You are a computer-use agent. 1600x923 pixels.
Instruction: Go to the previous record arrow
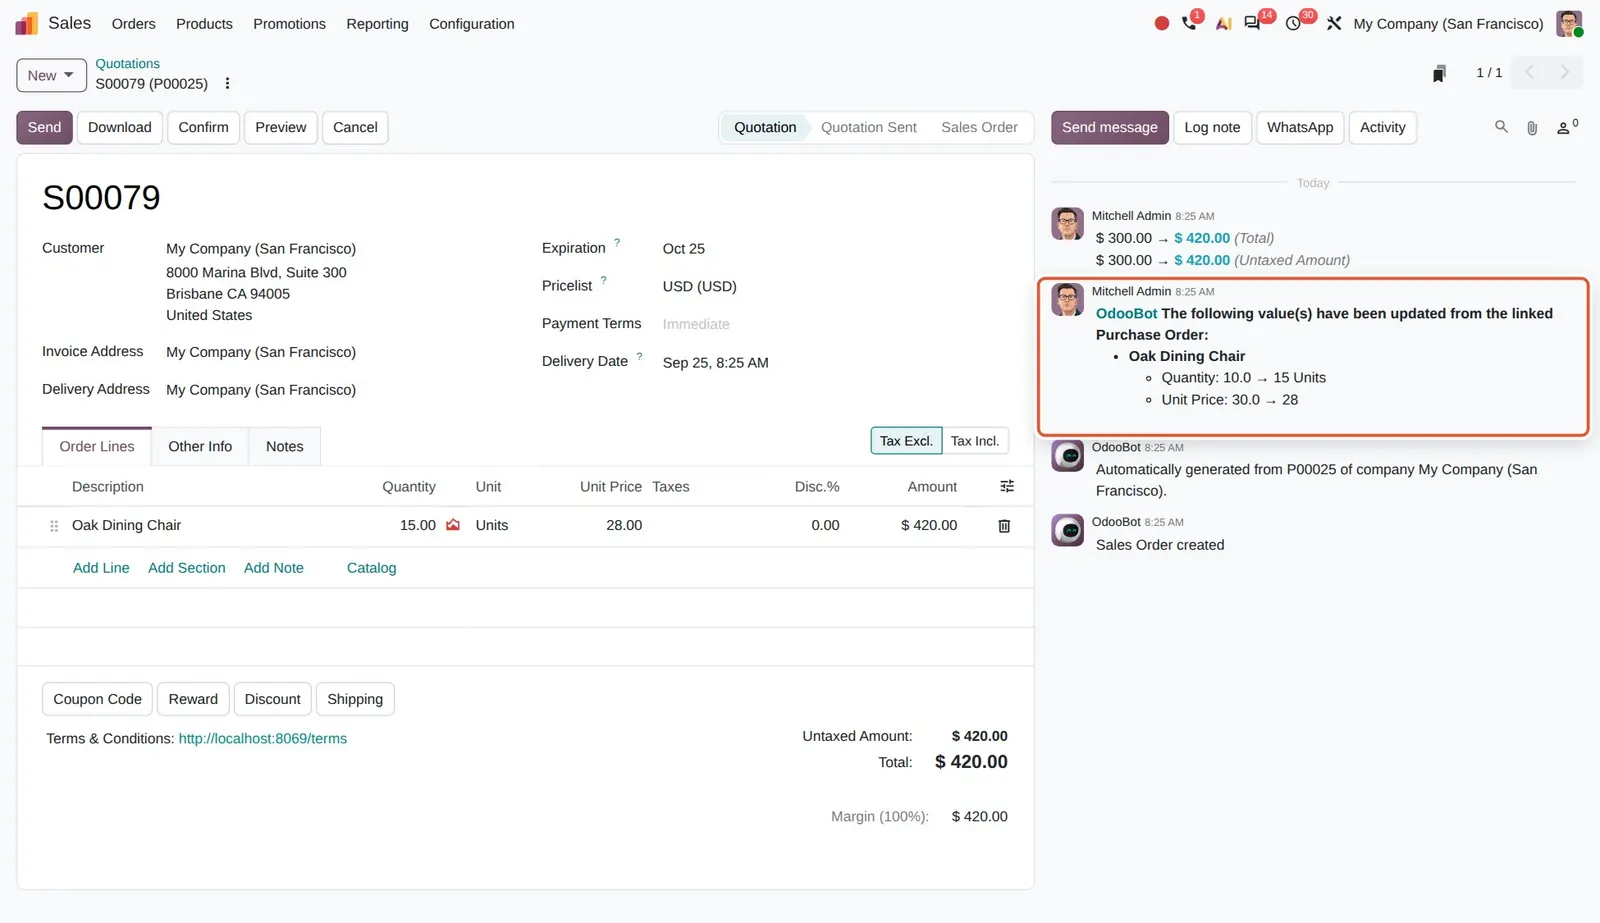tap(1529, 72)
